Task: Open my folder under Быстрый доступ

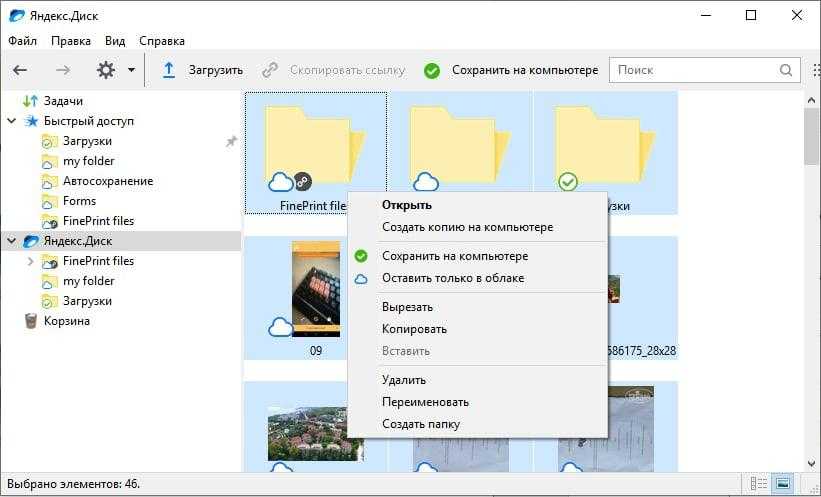Action: pyautogui.click(x=88, y=161)
